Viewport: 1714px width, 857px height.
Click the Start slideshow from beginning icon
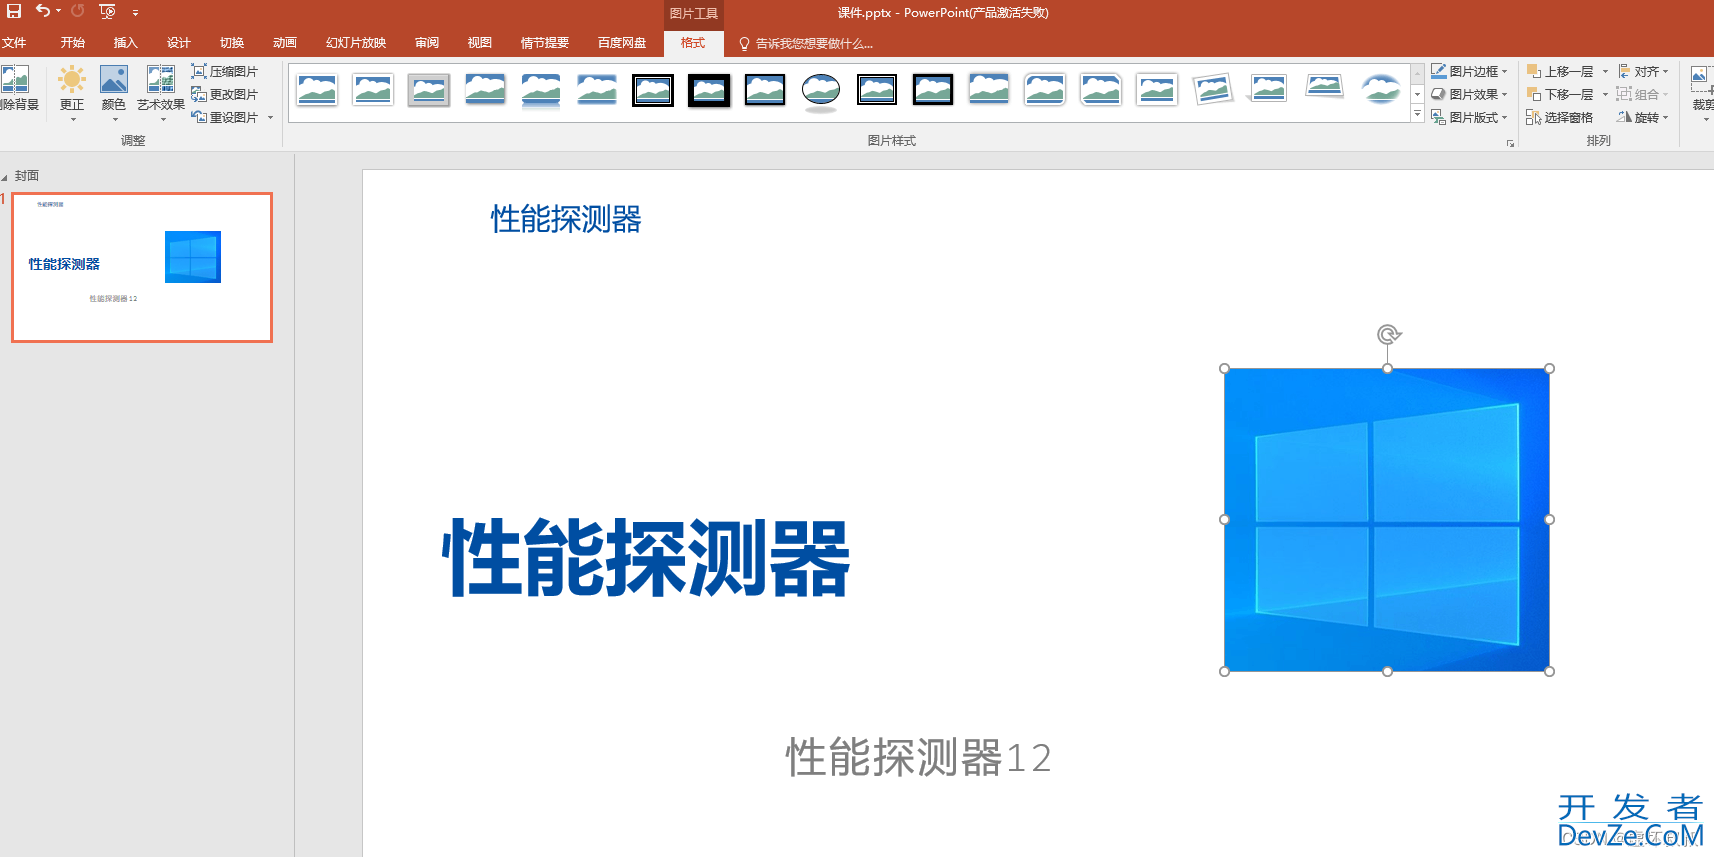(107, 12)
